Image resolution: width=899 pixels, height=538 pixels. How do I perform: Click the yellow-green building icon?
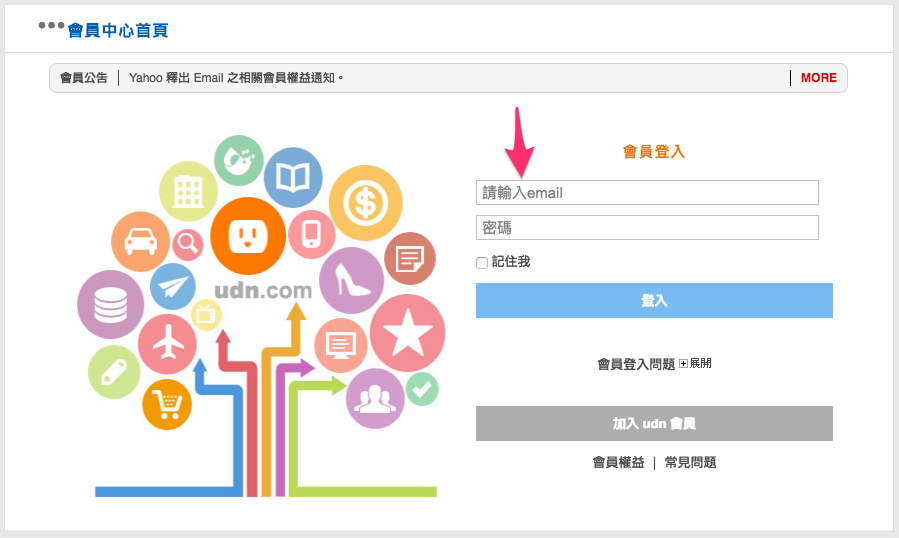pos(188,192)
